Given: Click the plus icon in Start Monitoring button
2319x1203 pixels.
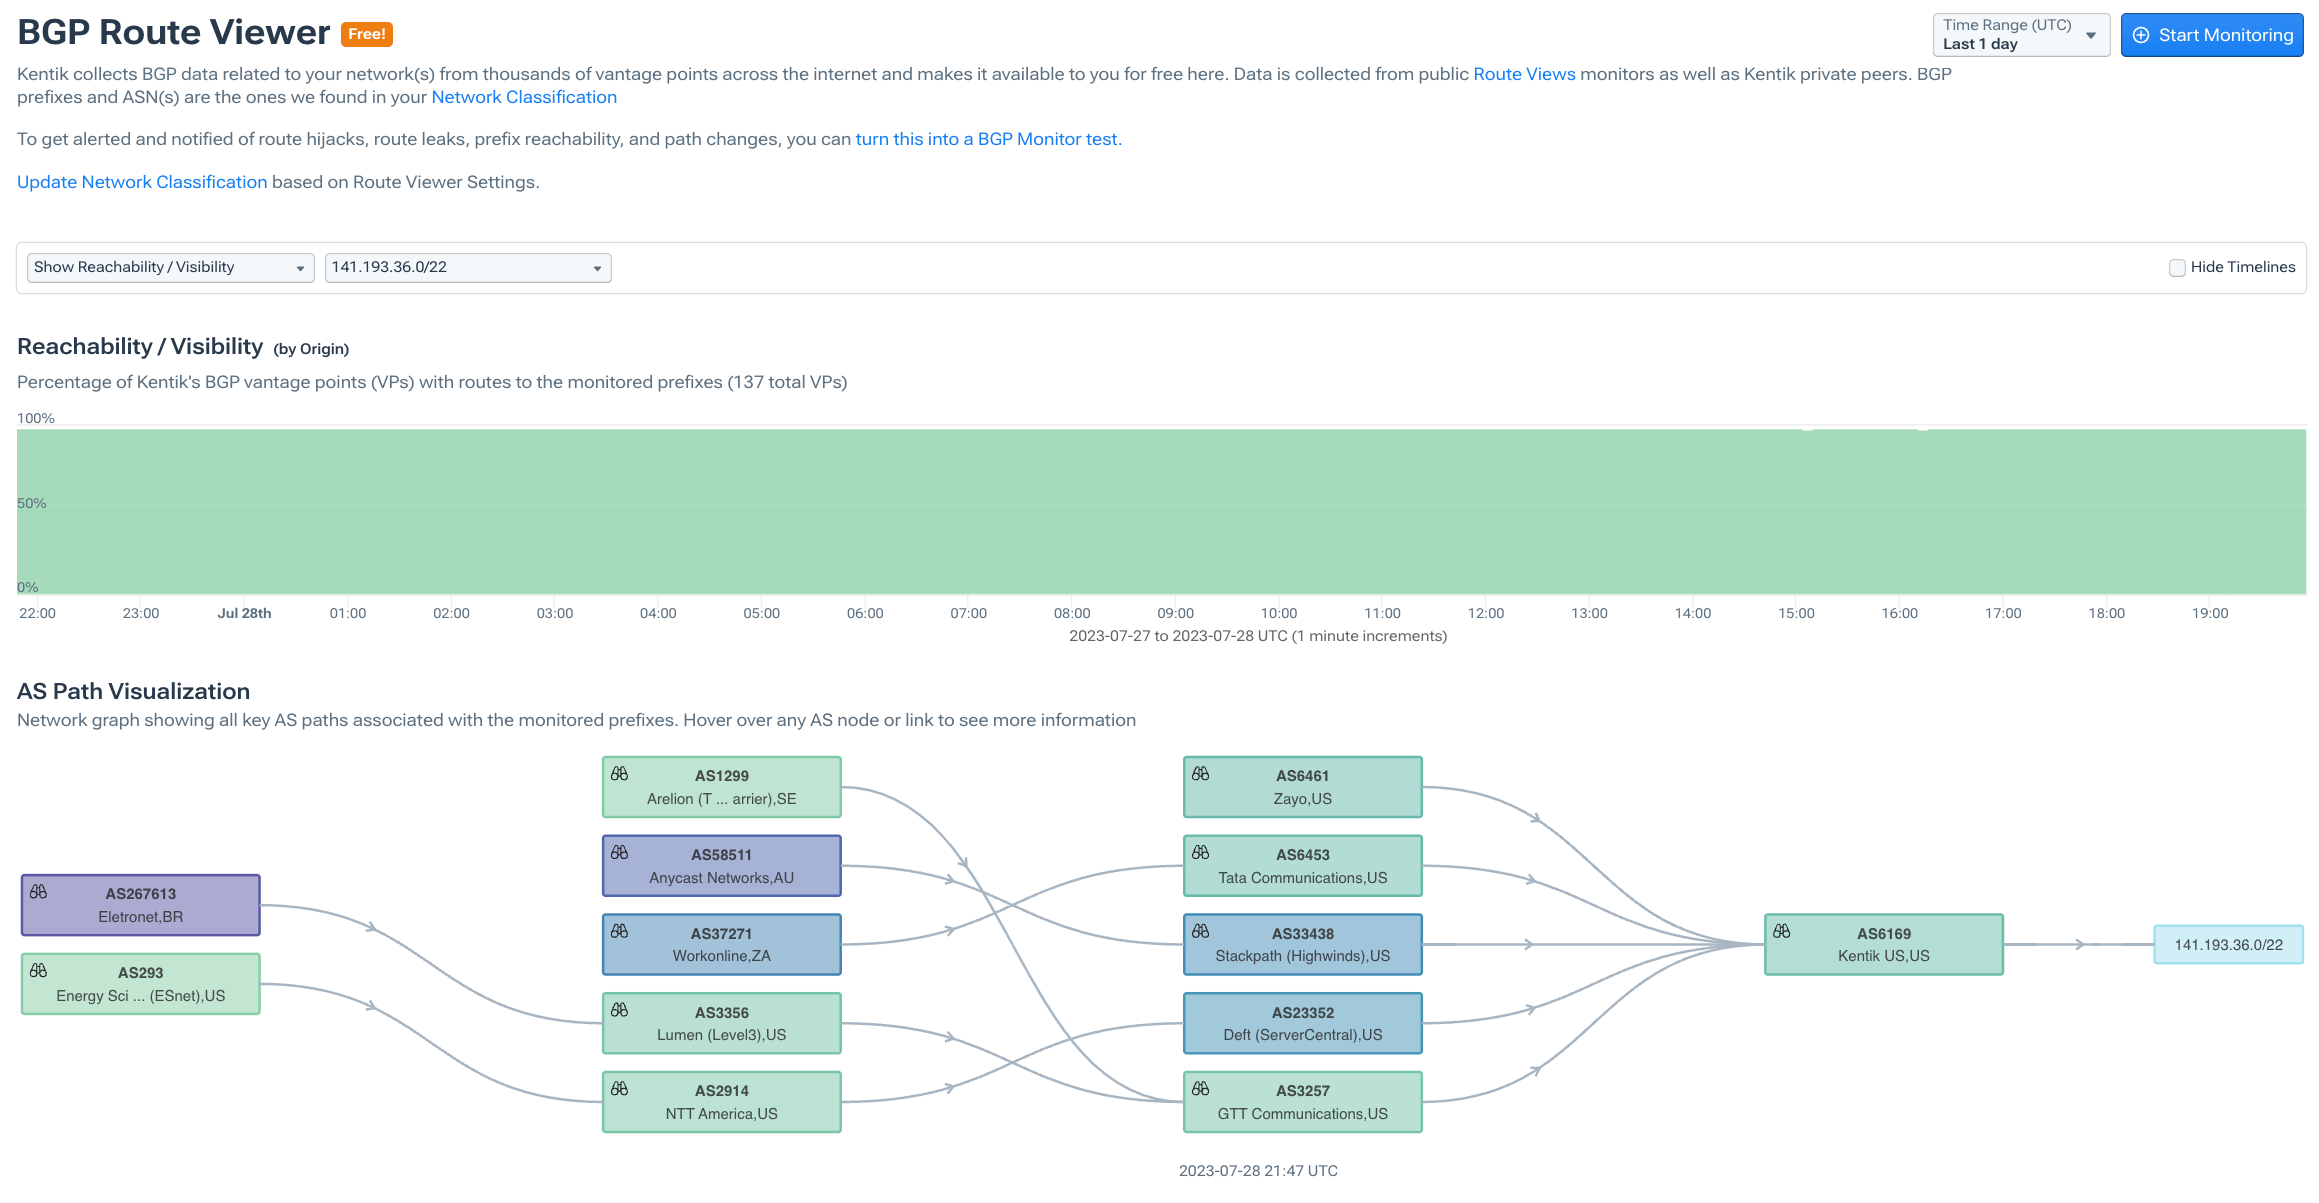Looking at the screenshot, I should [2140, 35].
